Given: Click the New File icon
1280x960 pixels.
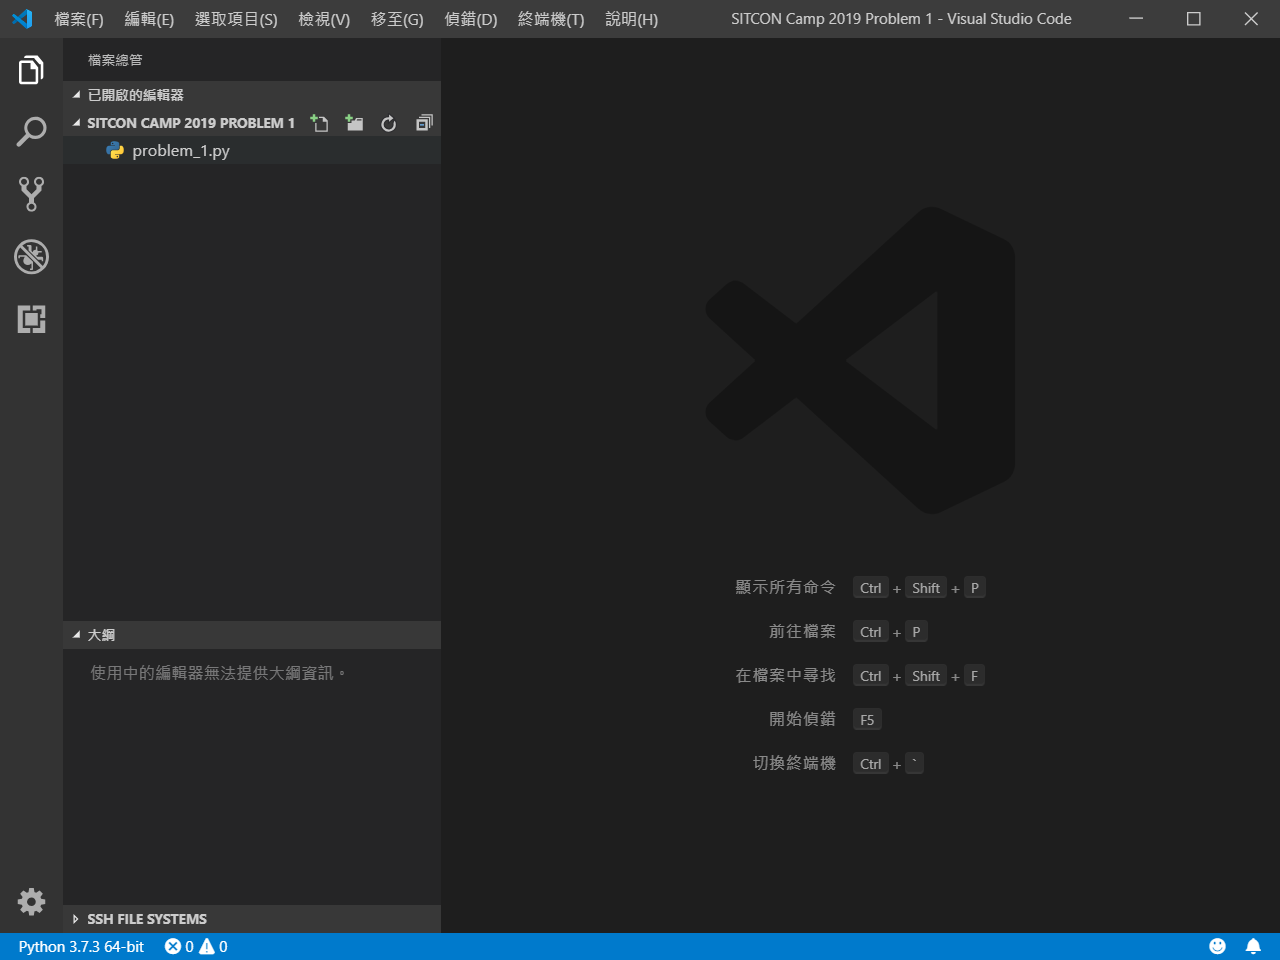Looking at the screenshot, I should 319,123.
